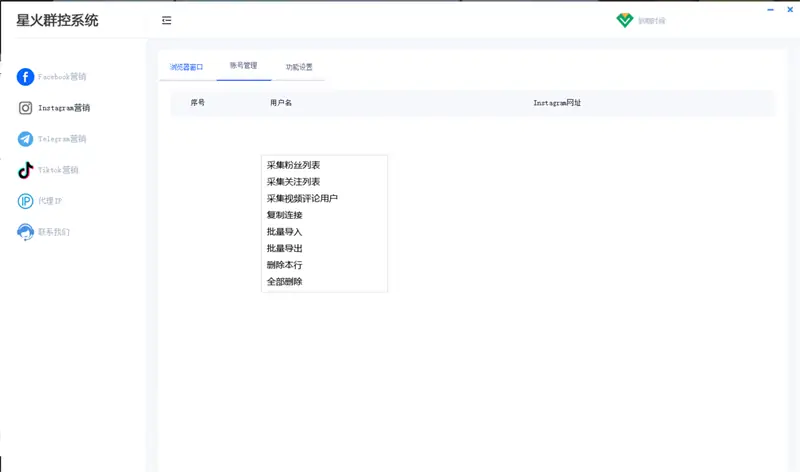Click the Instagram网址 column header
800x472 pixels.
[x=557, y=103]
